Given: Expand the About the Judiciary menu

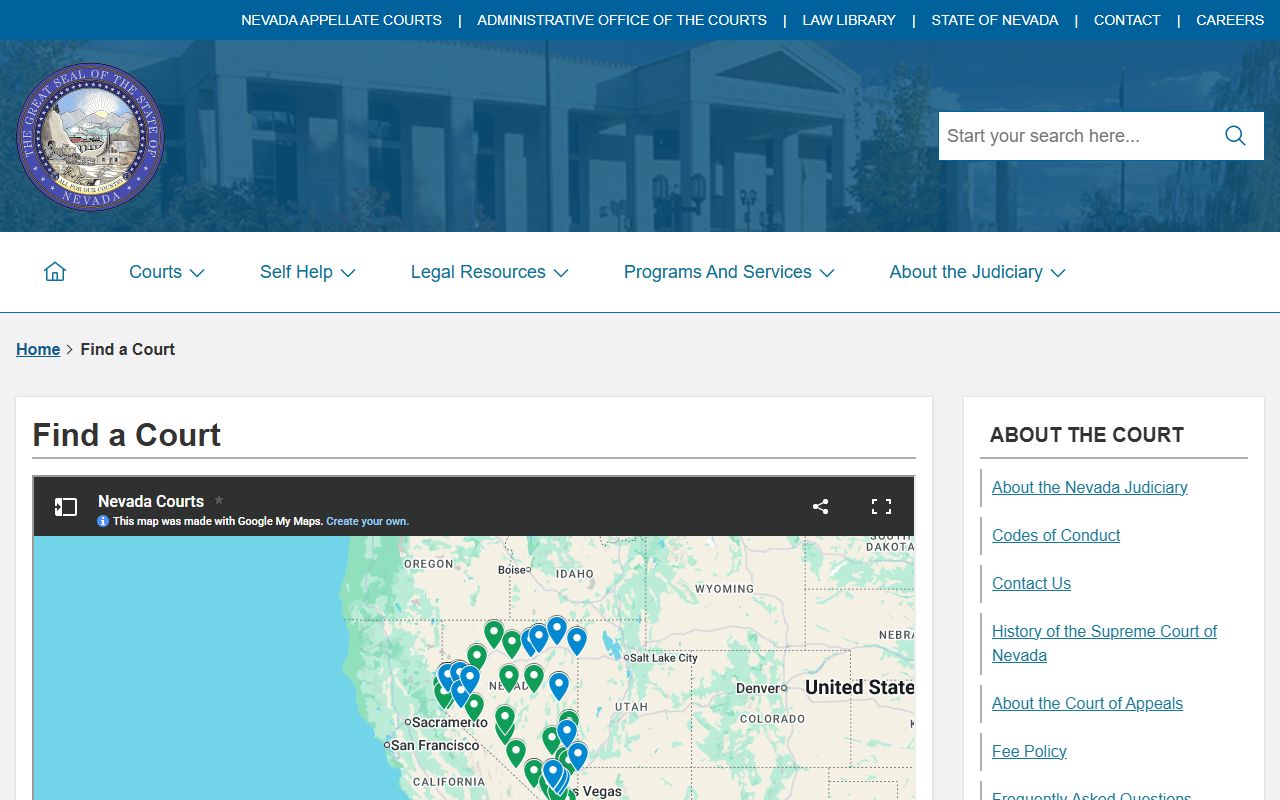Looking at the screenshot, I should (x=977, y=272).
